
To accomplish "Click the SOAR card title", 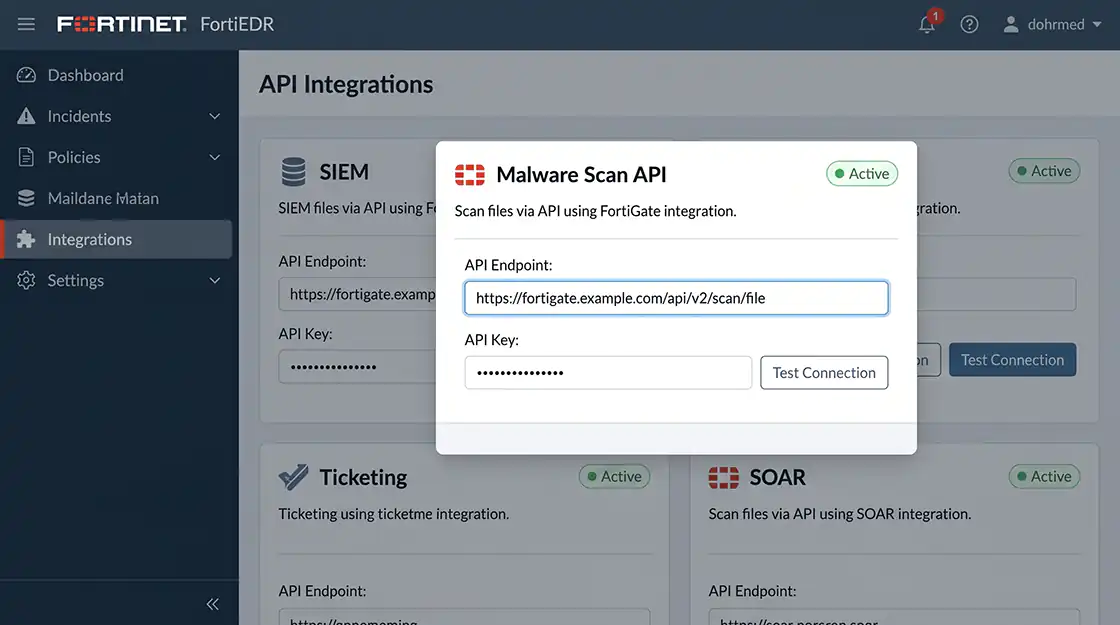I will (x=777, y=477).
